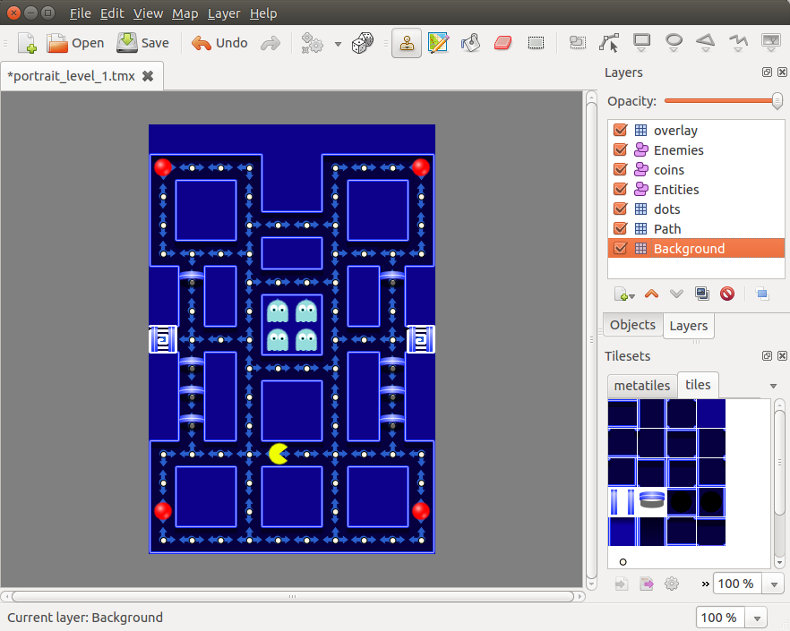
Task: Select the Insert Tile tool
Action: (771, 43)
